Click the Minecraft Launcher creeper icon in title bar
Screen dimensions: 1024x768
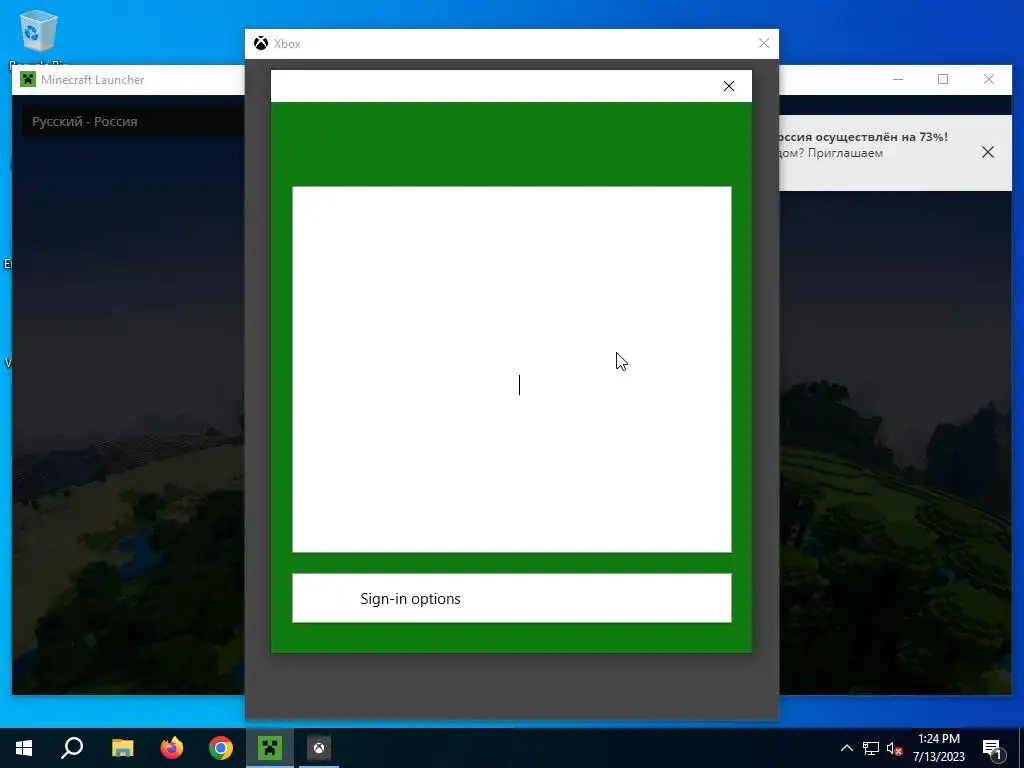pos(27,80)
